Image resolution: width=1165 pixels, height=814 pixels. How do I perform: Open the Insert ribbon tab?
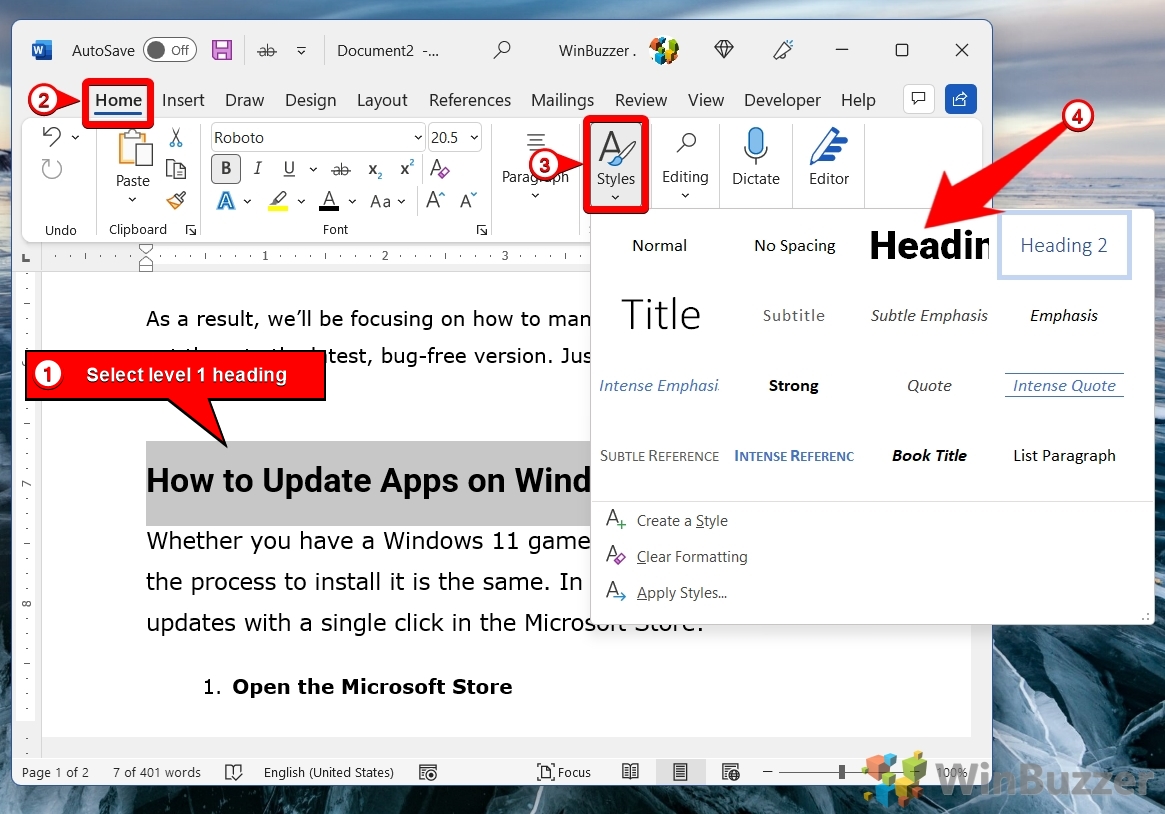(183, 100)
